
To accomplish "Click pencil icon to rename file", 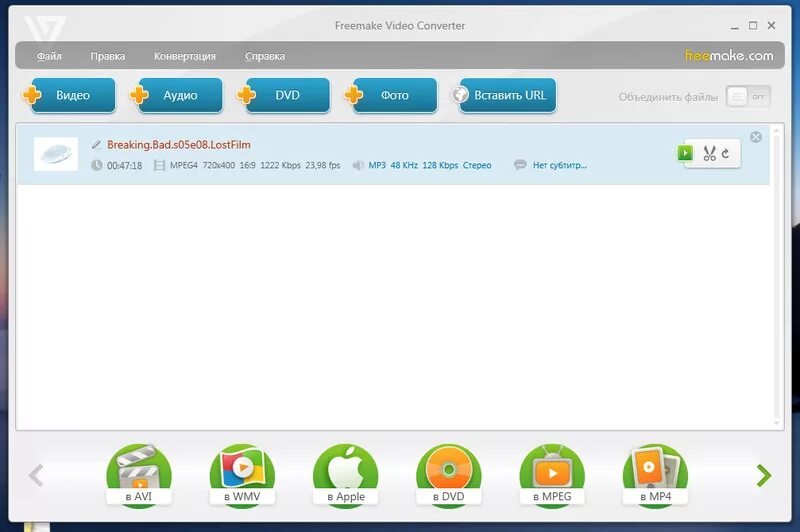I will click(x=96, y=145).
